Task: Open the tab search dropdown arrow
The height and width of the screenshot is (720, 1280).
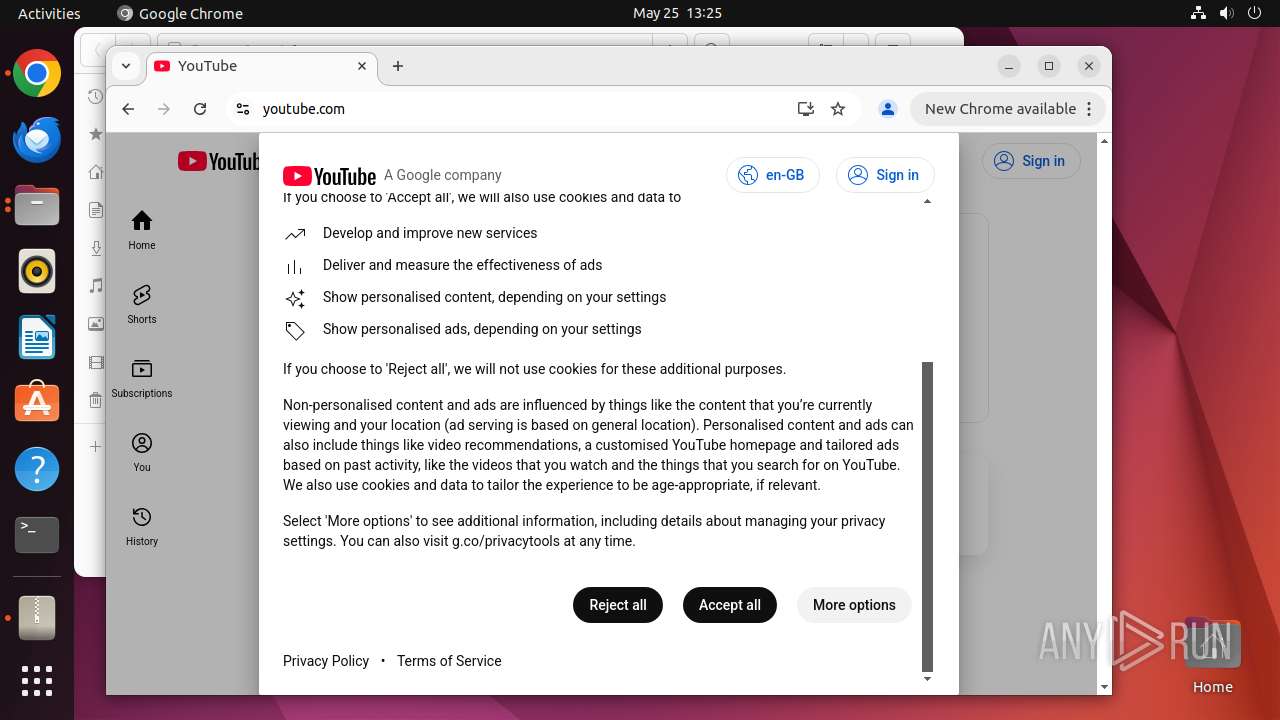Action: pyautogui.click(x=126, y=66)
